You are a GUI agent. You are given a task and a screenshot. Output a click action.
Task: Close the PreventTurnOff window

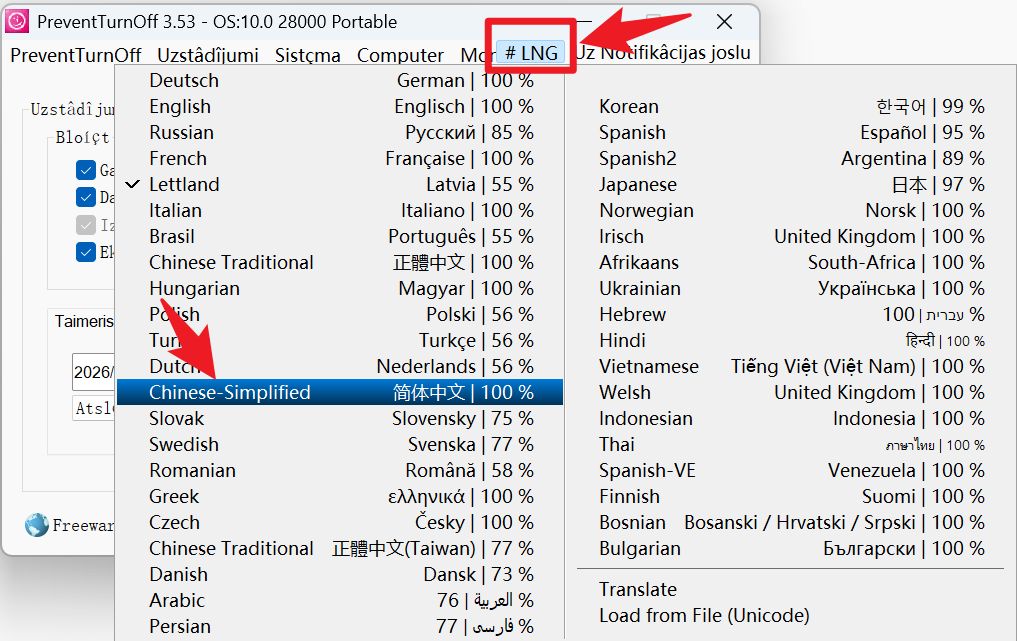click(x=725, y=21)
